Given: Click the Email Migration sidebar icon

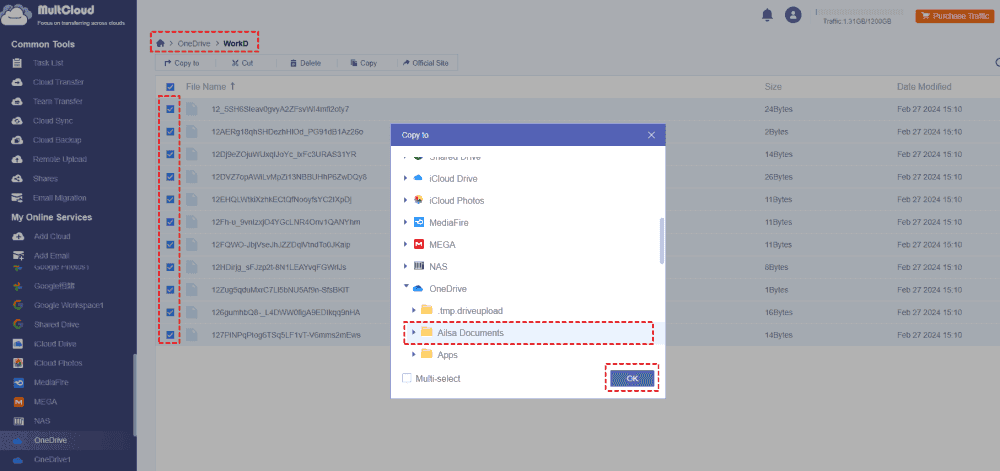Looking at the screenshot, I should [18, 198].
